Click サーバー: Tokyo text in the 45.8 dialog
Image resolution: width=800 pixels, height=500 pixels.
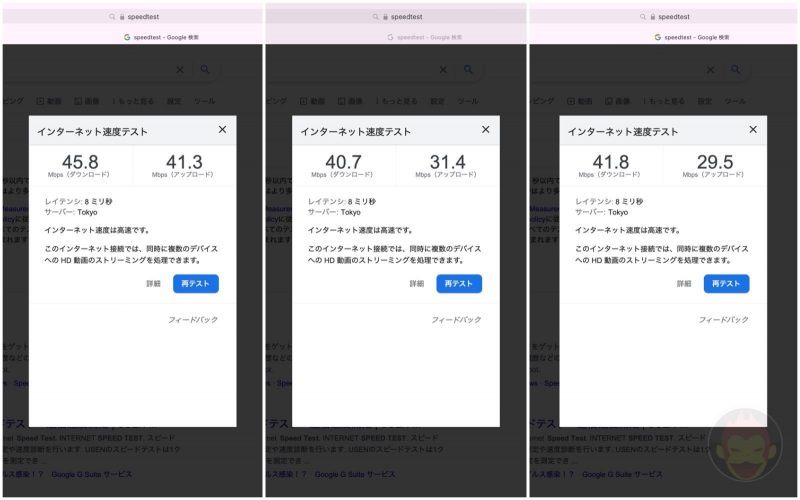point(71,212)
